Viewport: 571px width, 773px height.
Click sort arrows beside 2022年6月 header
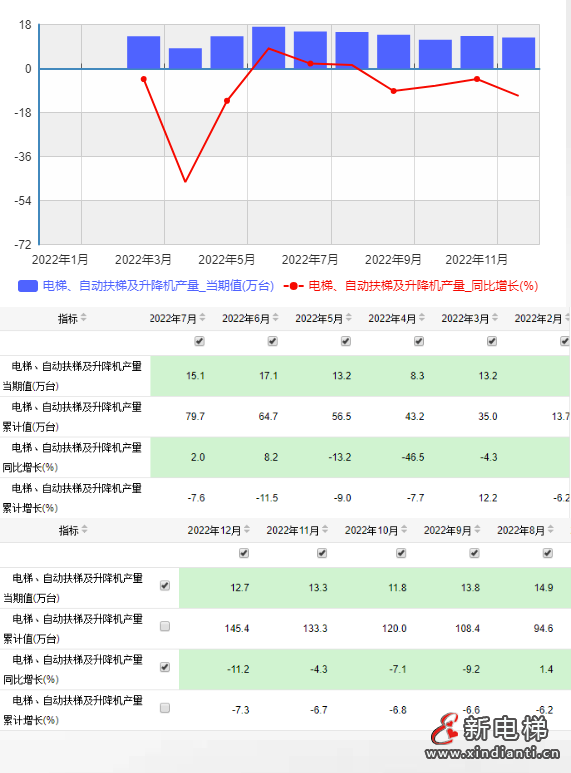(x=276, y=318)
